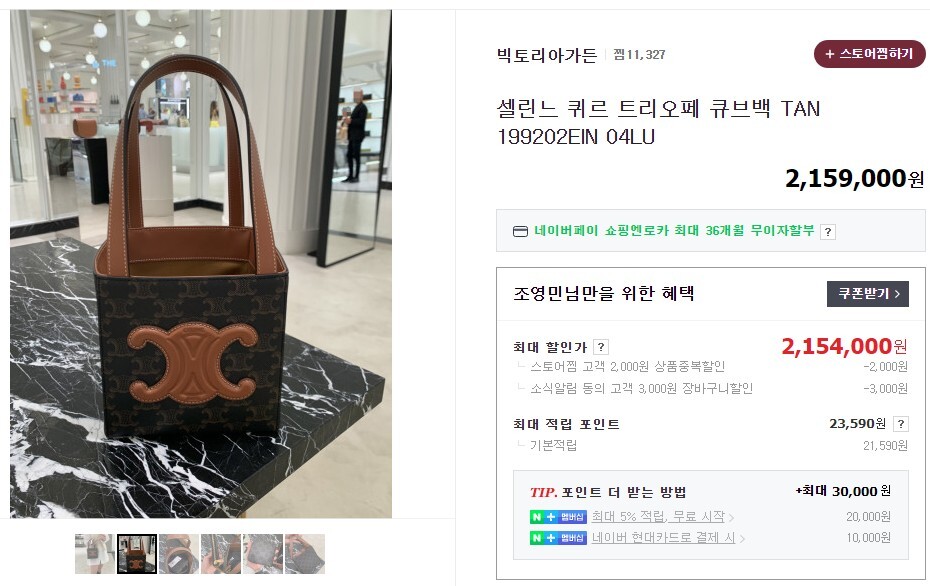Screen dimensions: 930x586
Task: Click the plus icon in 스토어찜하기 button
Action: [829, 54]
